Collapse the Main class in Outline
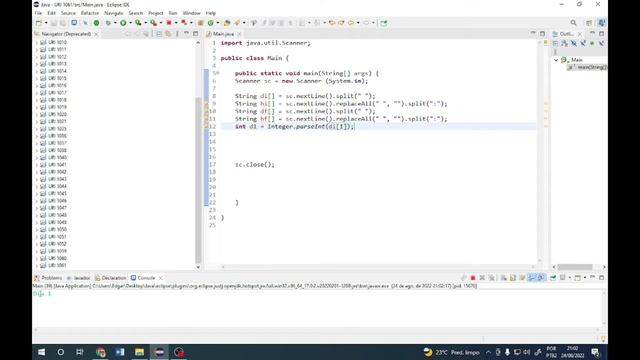 pos(556,60)
